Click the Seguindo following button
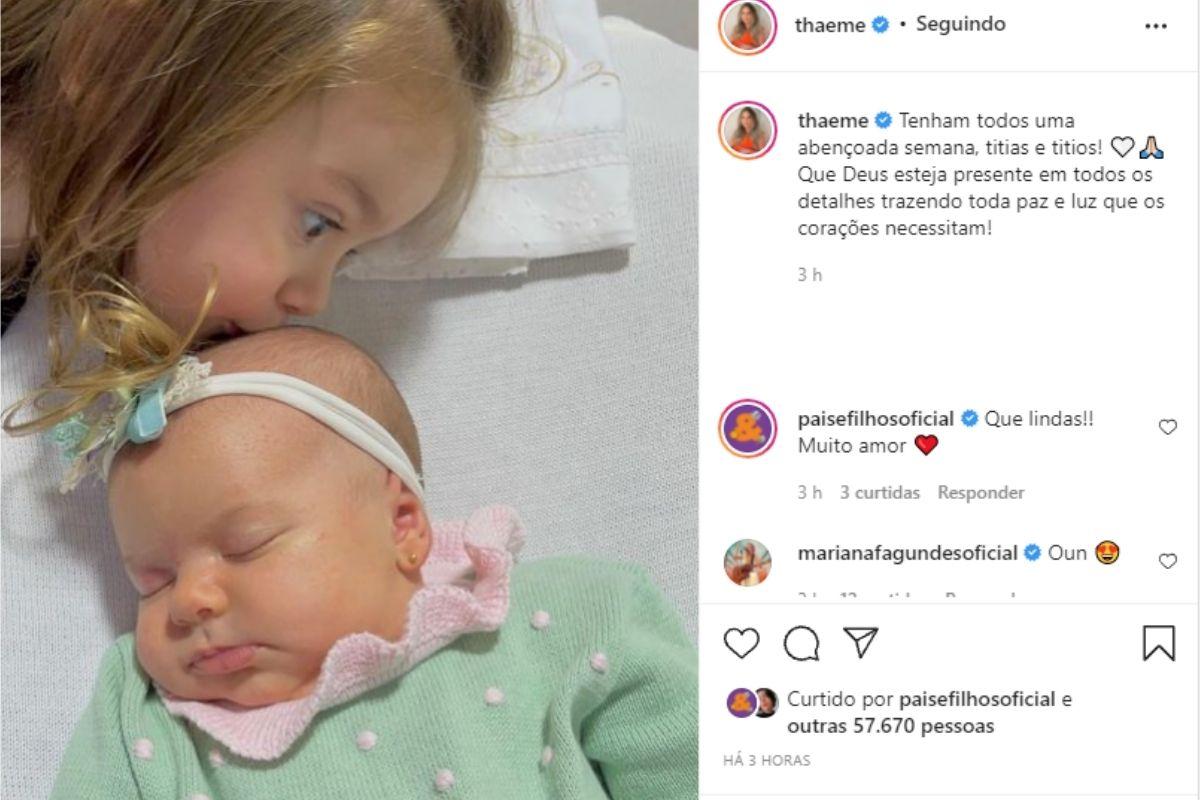The width and height of the screenshot is (1200, 800). point(961,25)
